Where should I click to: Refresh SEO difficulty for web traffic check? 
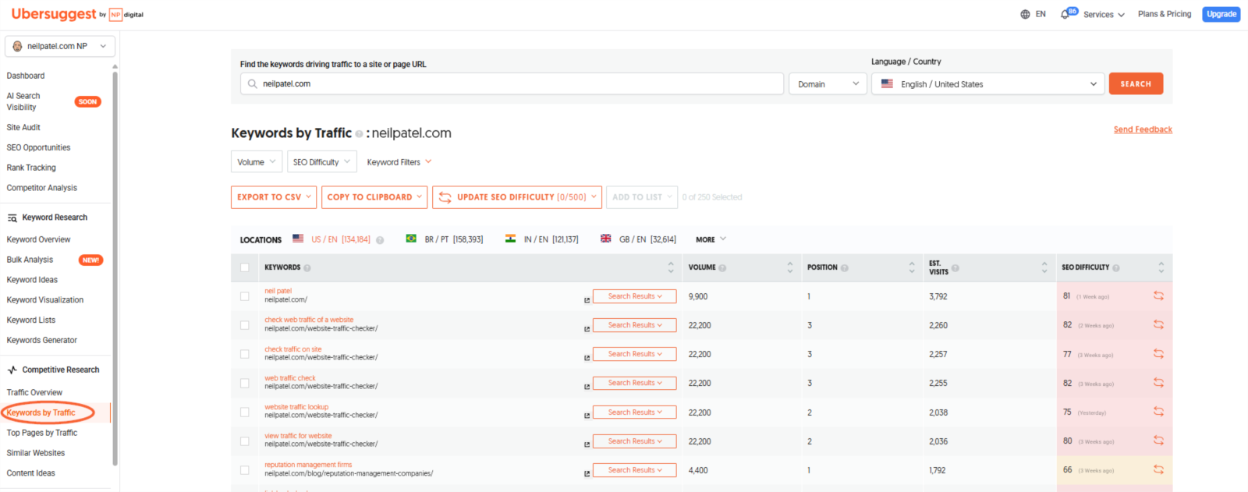1159,383
